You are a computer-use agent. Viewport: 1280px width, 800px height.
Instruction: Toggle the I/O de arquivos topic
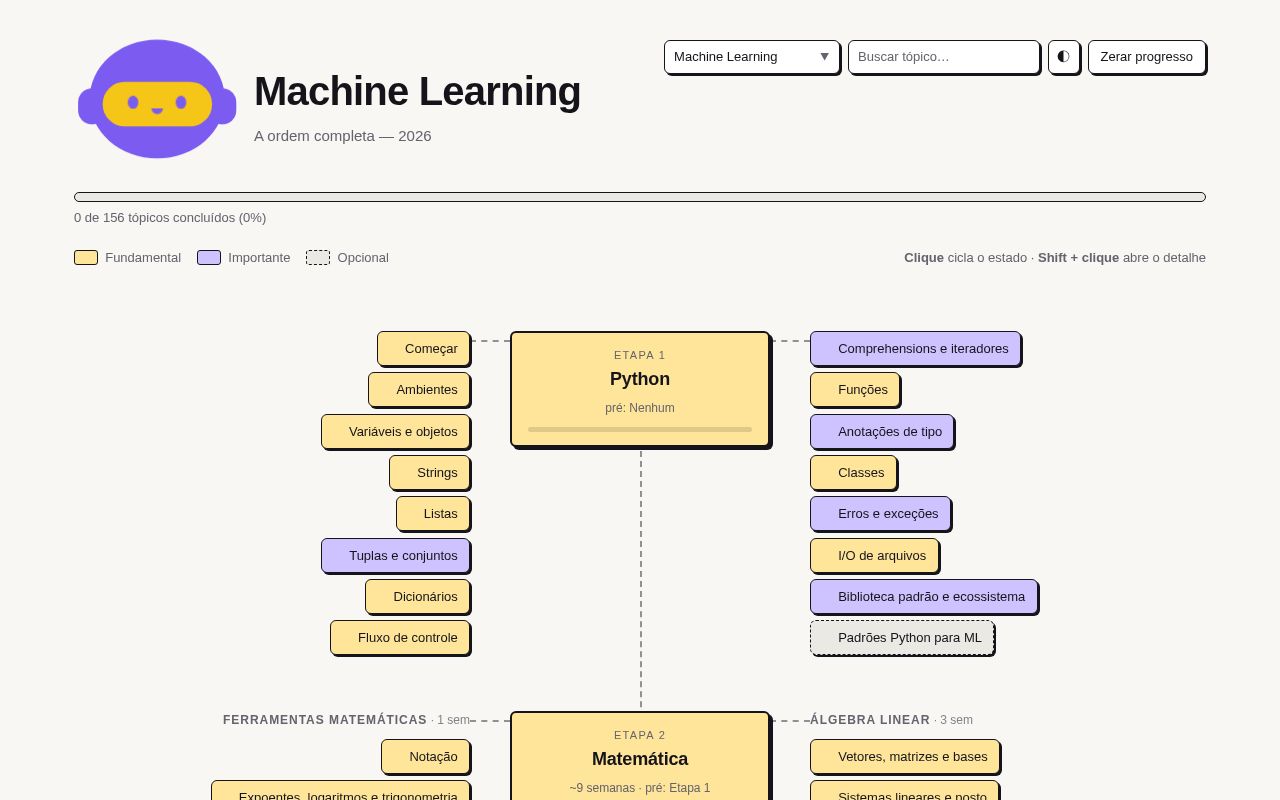click(874, 555)
